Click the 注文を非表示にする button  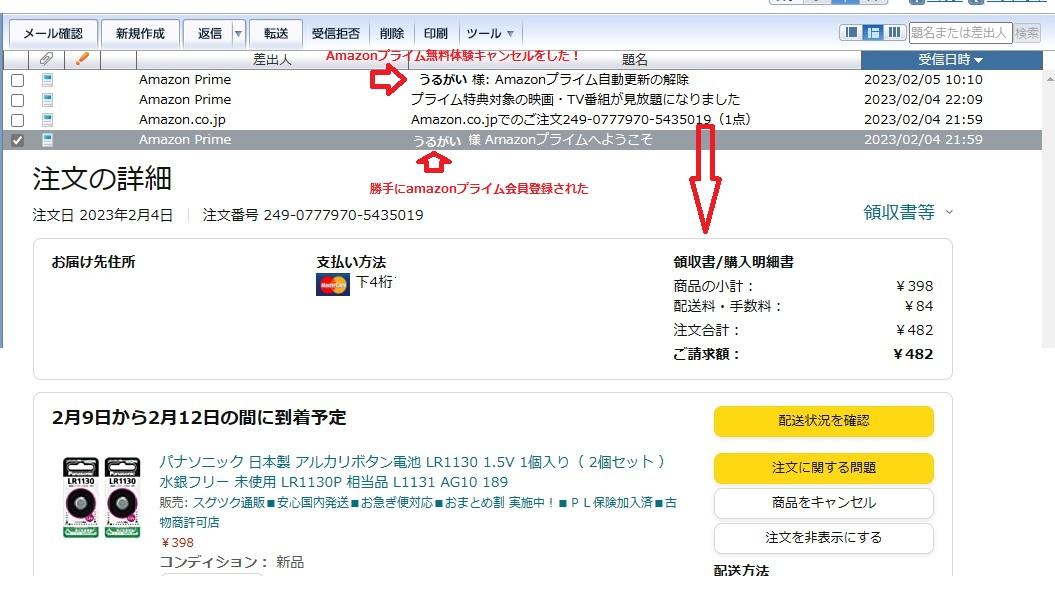pyautogui.click(x=824, y=538)
